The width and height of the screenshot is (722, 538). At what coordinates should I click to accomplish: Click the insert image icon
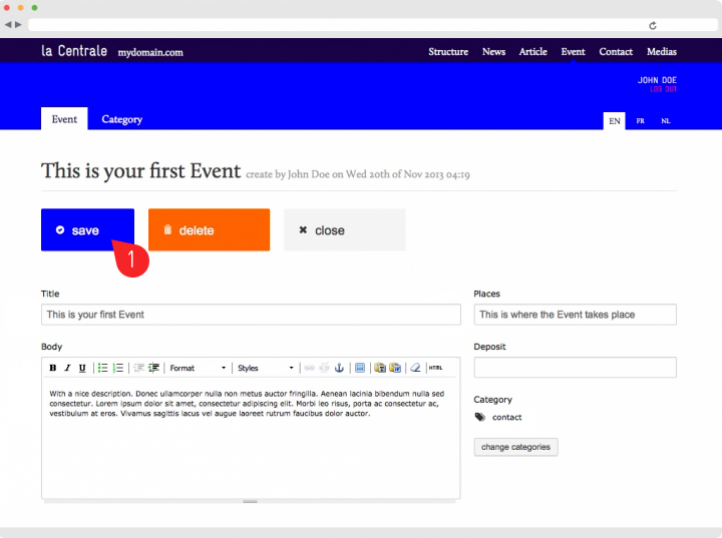(x=360, y=368)
